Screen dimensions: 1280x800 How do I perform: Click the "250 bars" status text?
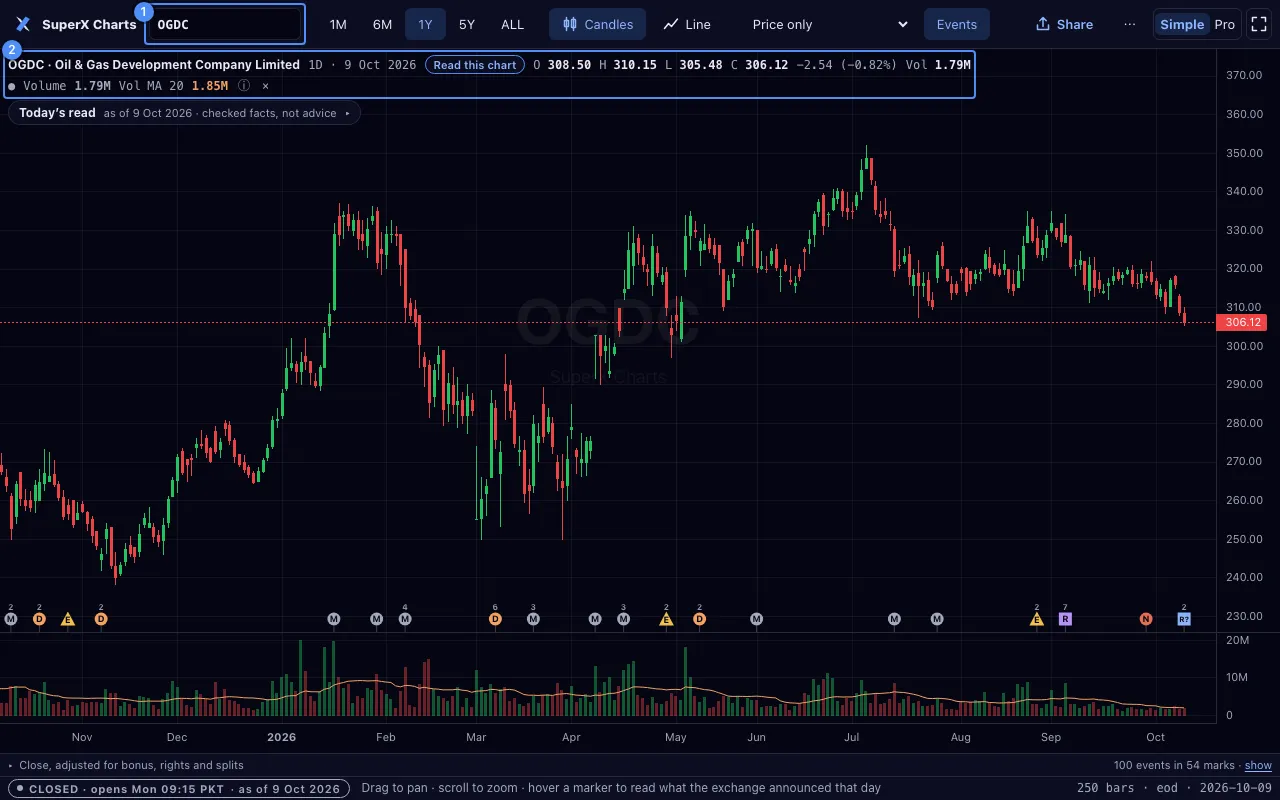click(1106, 788)
